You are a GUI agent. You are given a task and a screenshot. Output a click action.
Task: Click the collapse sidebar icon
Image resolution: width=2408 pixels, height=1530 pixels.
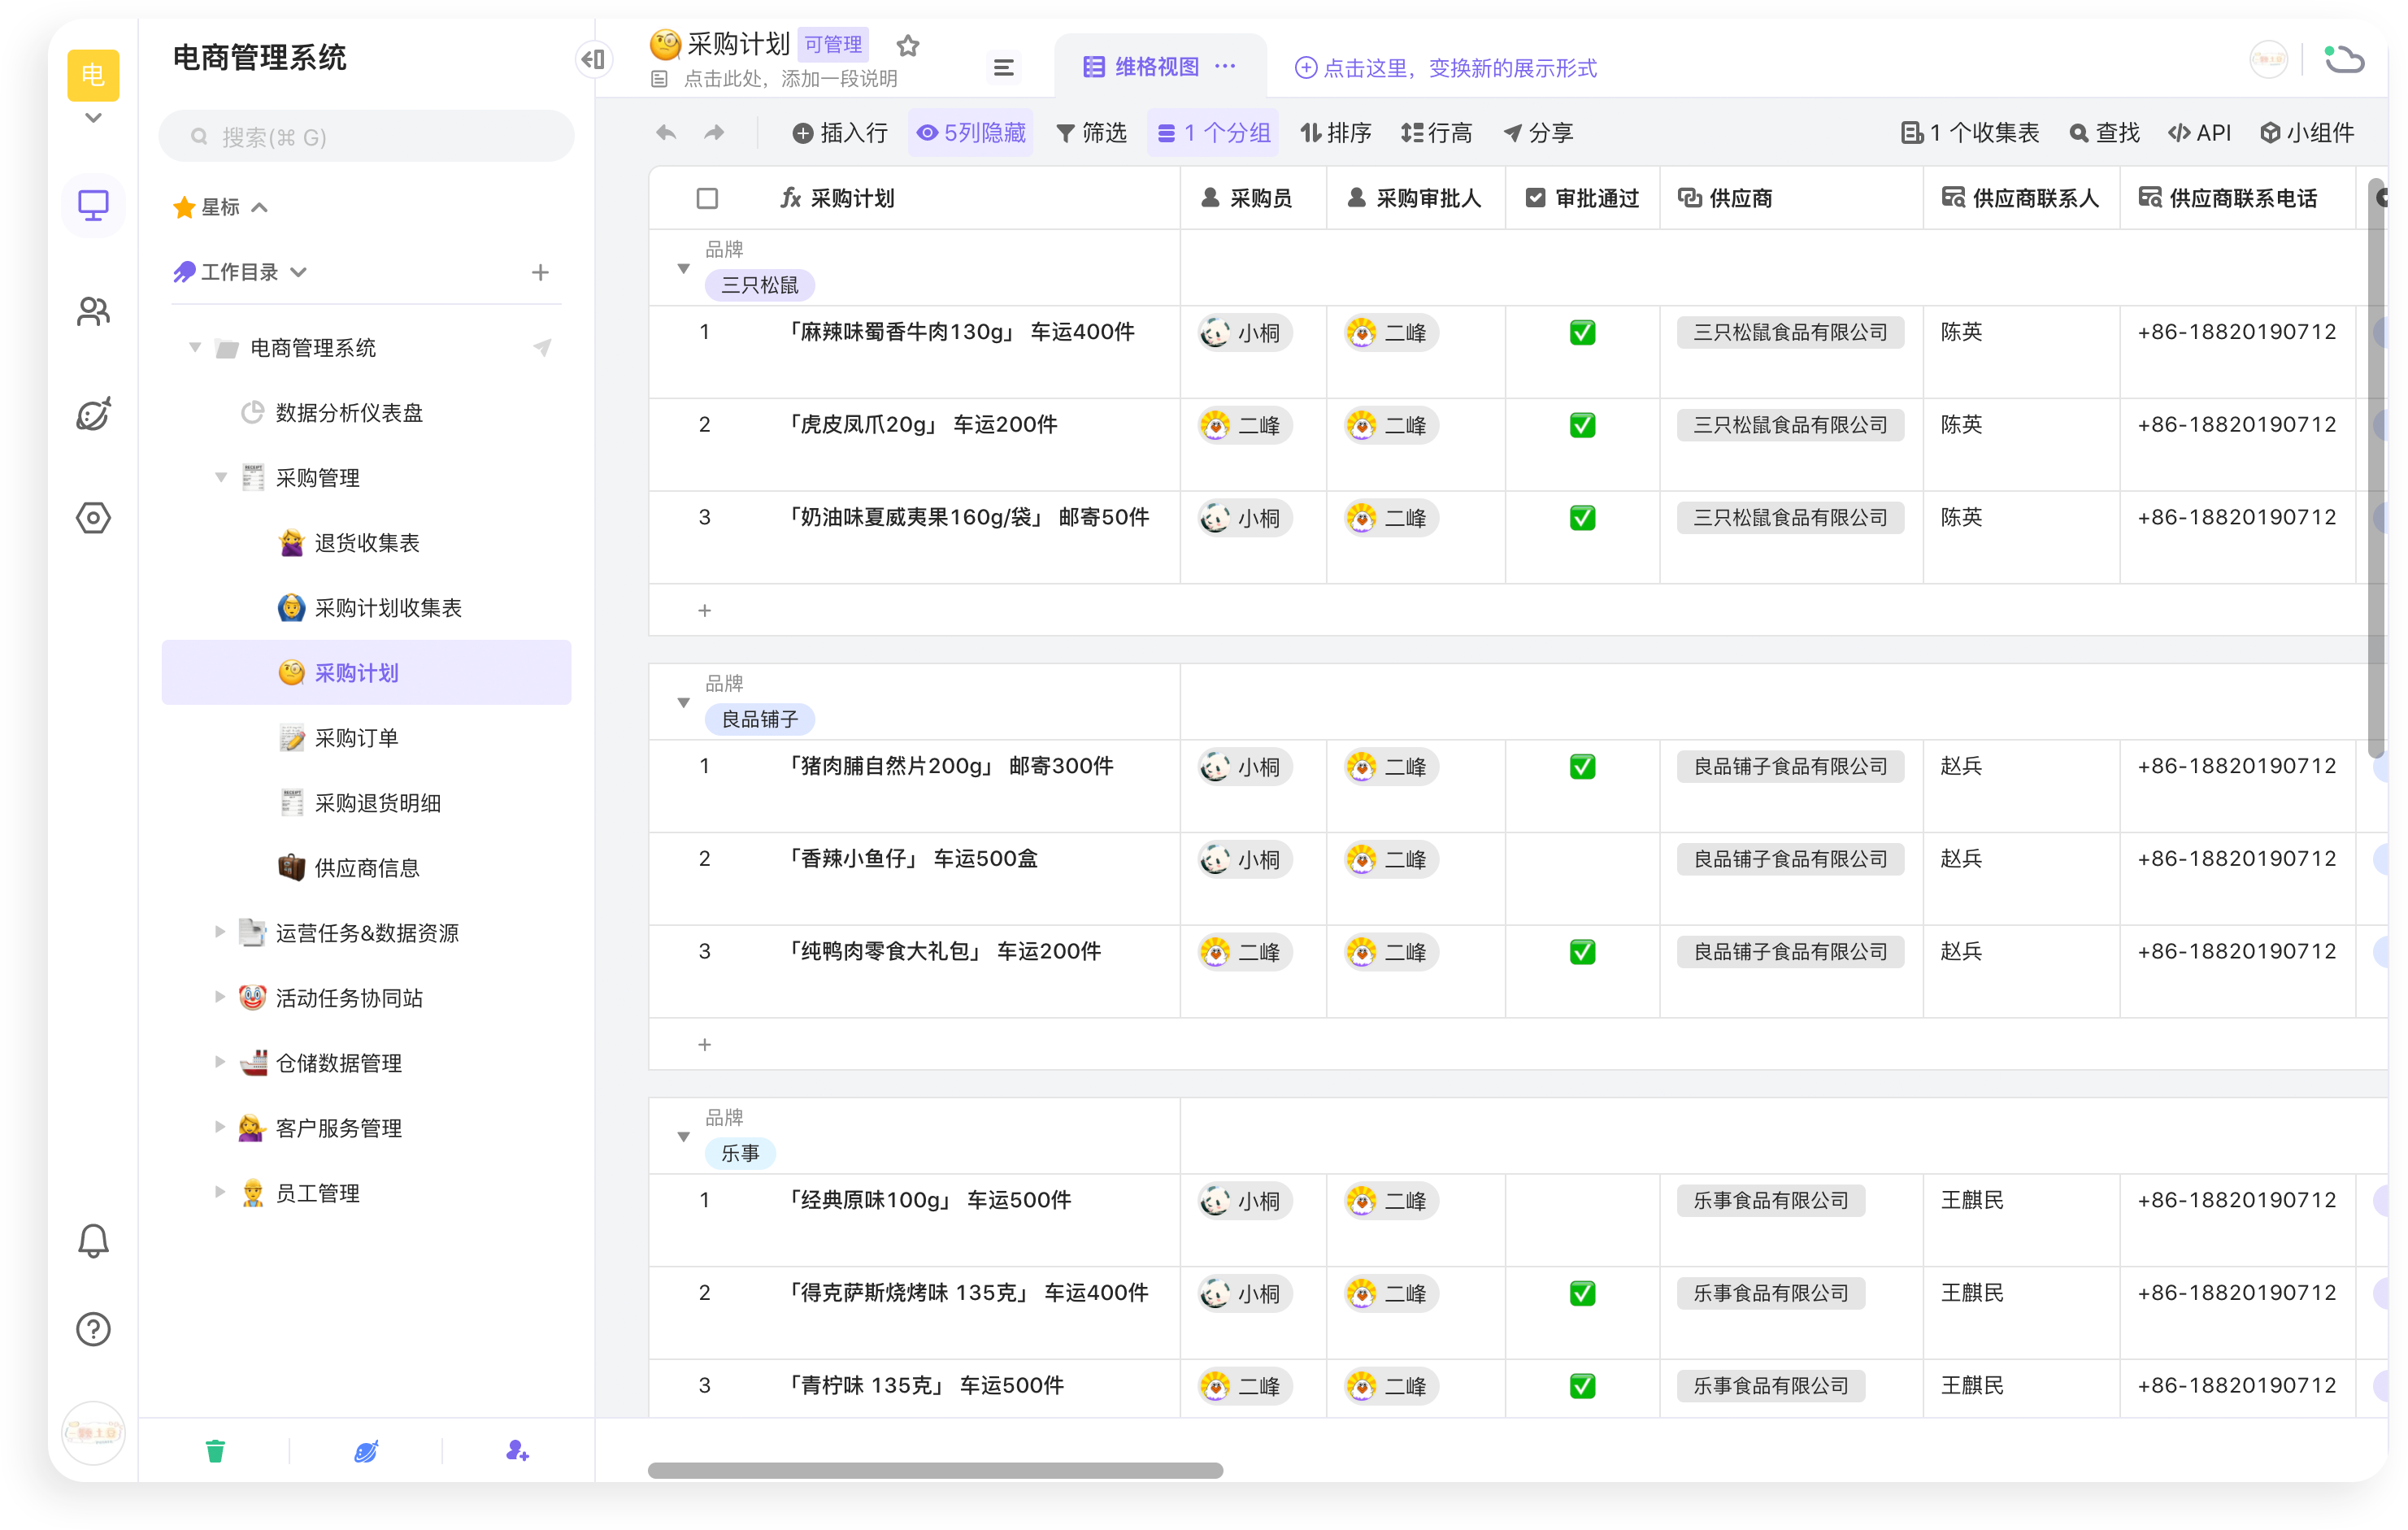(593, 59)
